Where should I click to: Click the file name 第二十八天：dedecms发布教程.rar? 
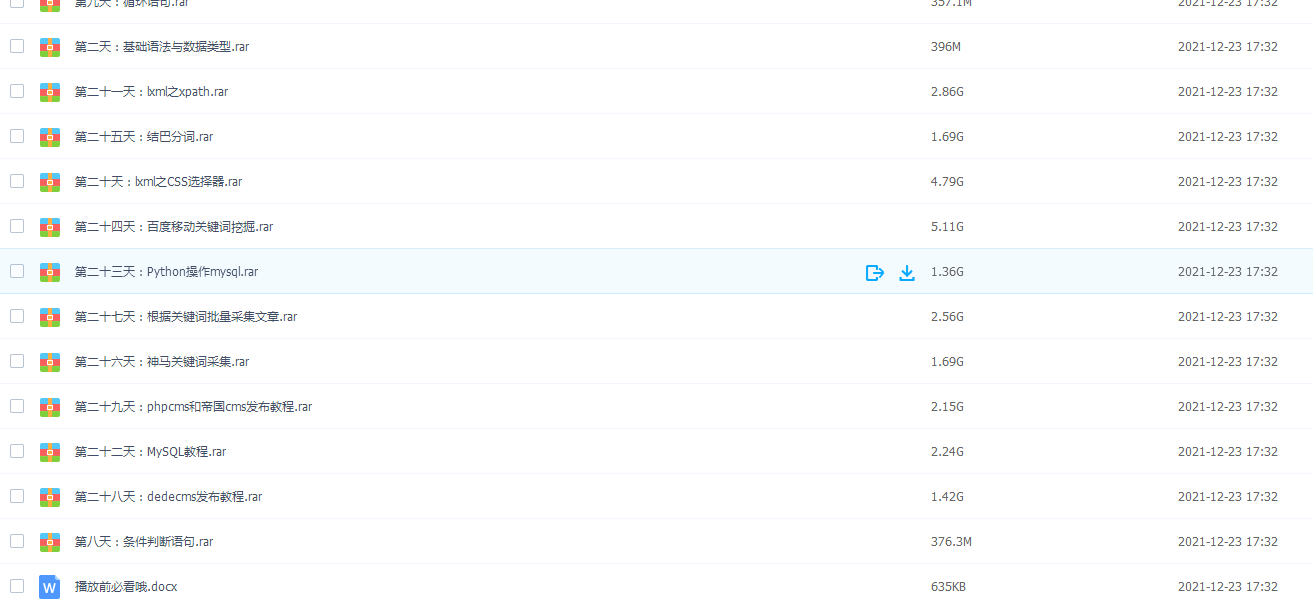169,497
